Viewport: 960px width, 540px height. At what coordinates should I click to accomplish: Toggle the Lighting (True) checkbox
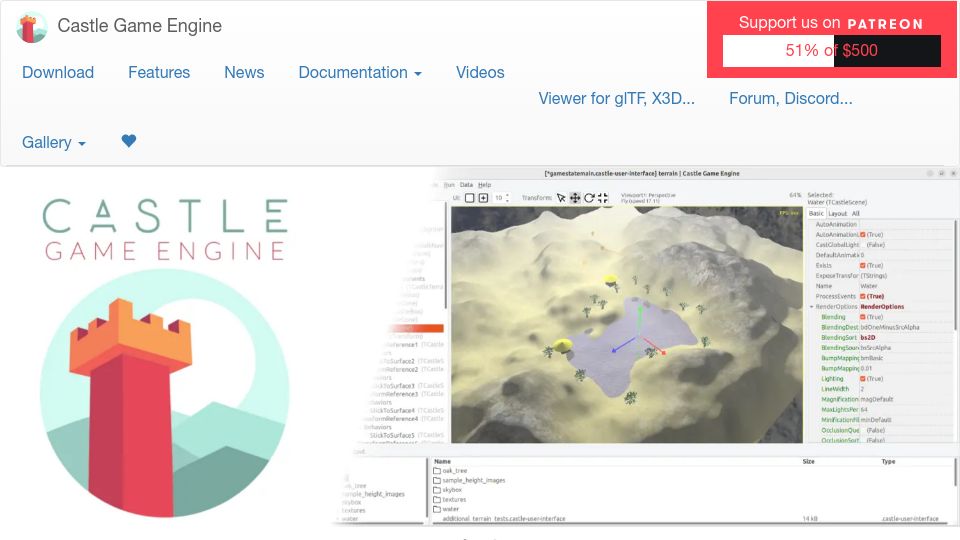(x=863, y=379)
